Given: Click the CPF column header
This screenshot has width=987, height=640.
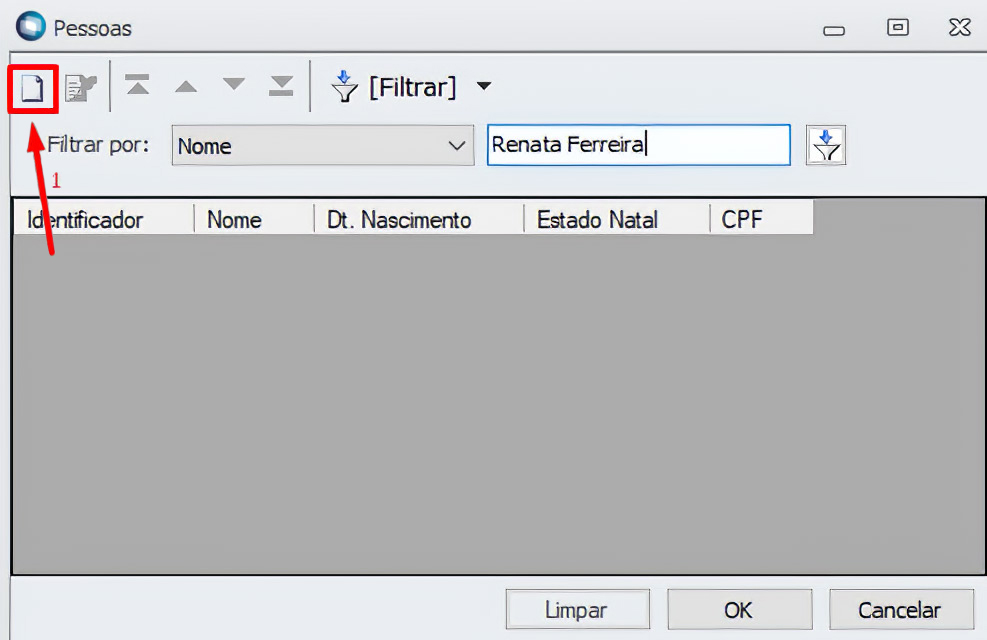Looking at the screenshot, I should click(760, 219).
